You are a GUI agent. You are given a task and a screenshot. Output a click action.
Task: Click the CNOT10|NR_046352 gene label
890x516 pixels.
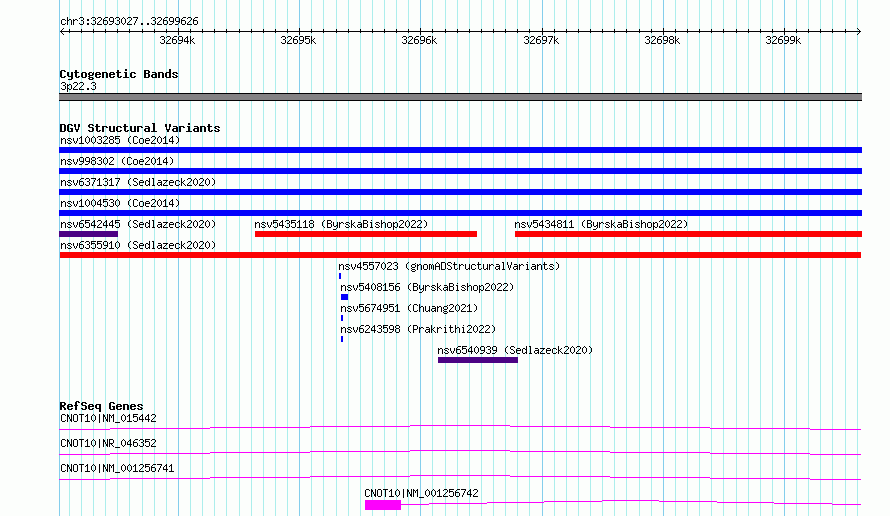(x=108, y=443)
